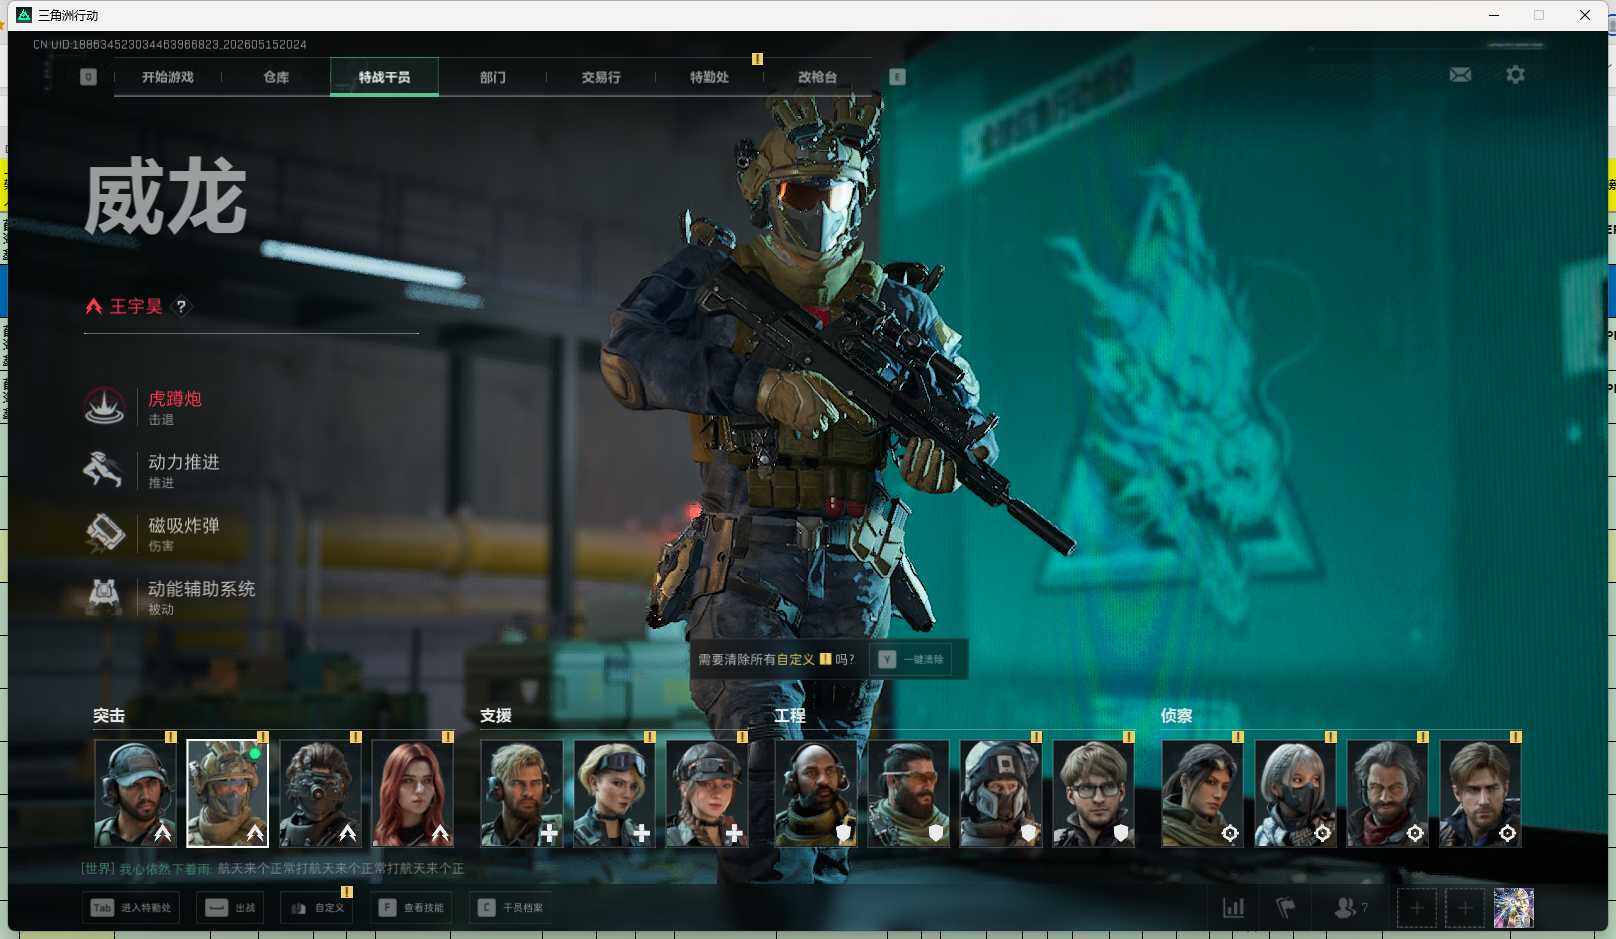
Task: Select the engineer wearing clear eyeglasses
Action: 1093,793
